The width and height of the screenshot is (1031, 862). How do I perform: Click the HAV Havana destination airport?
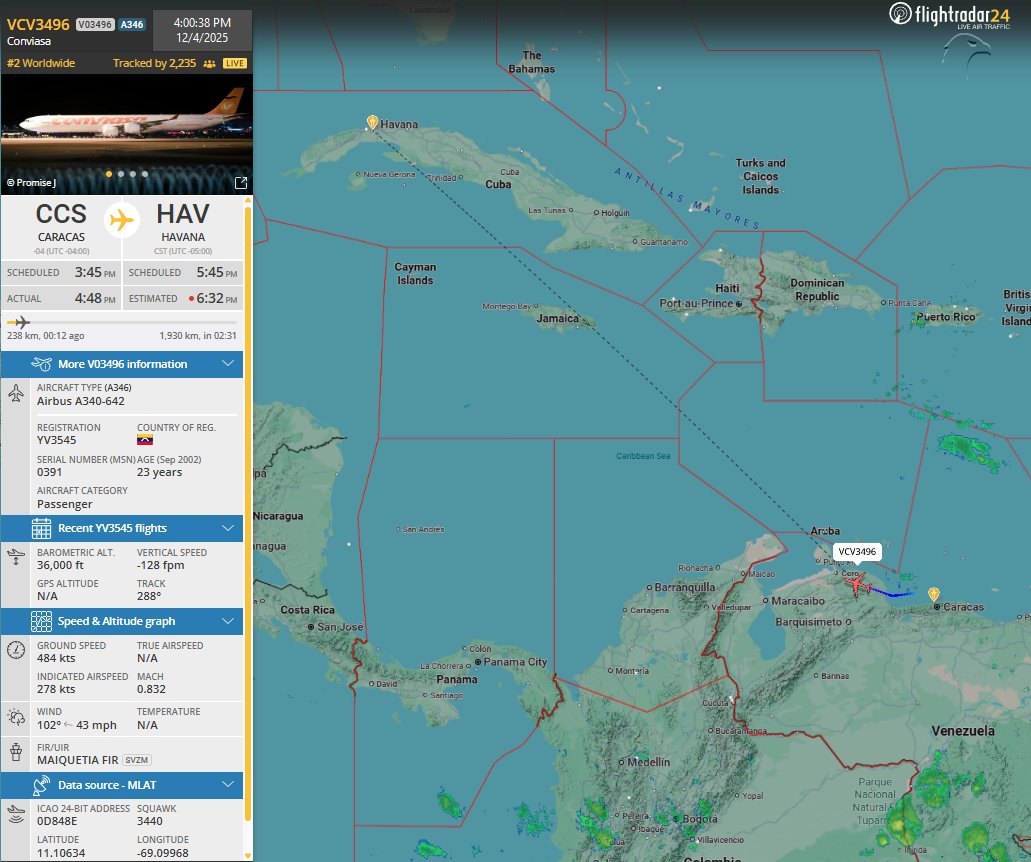(183, 227)
